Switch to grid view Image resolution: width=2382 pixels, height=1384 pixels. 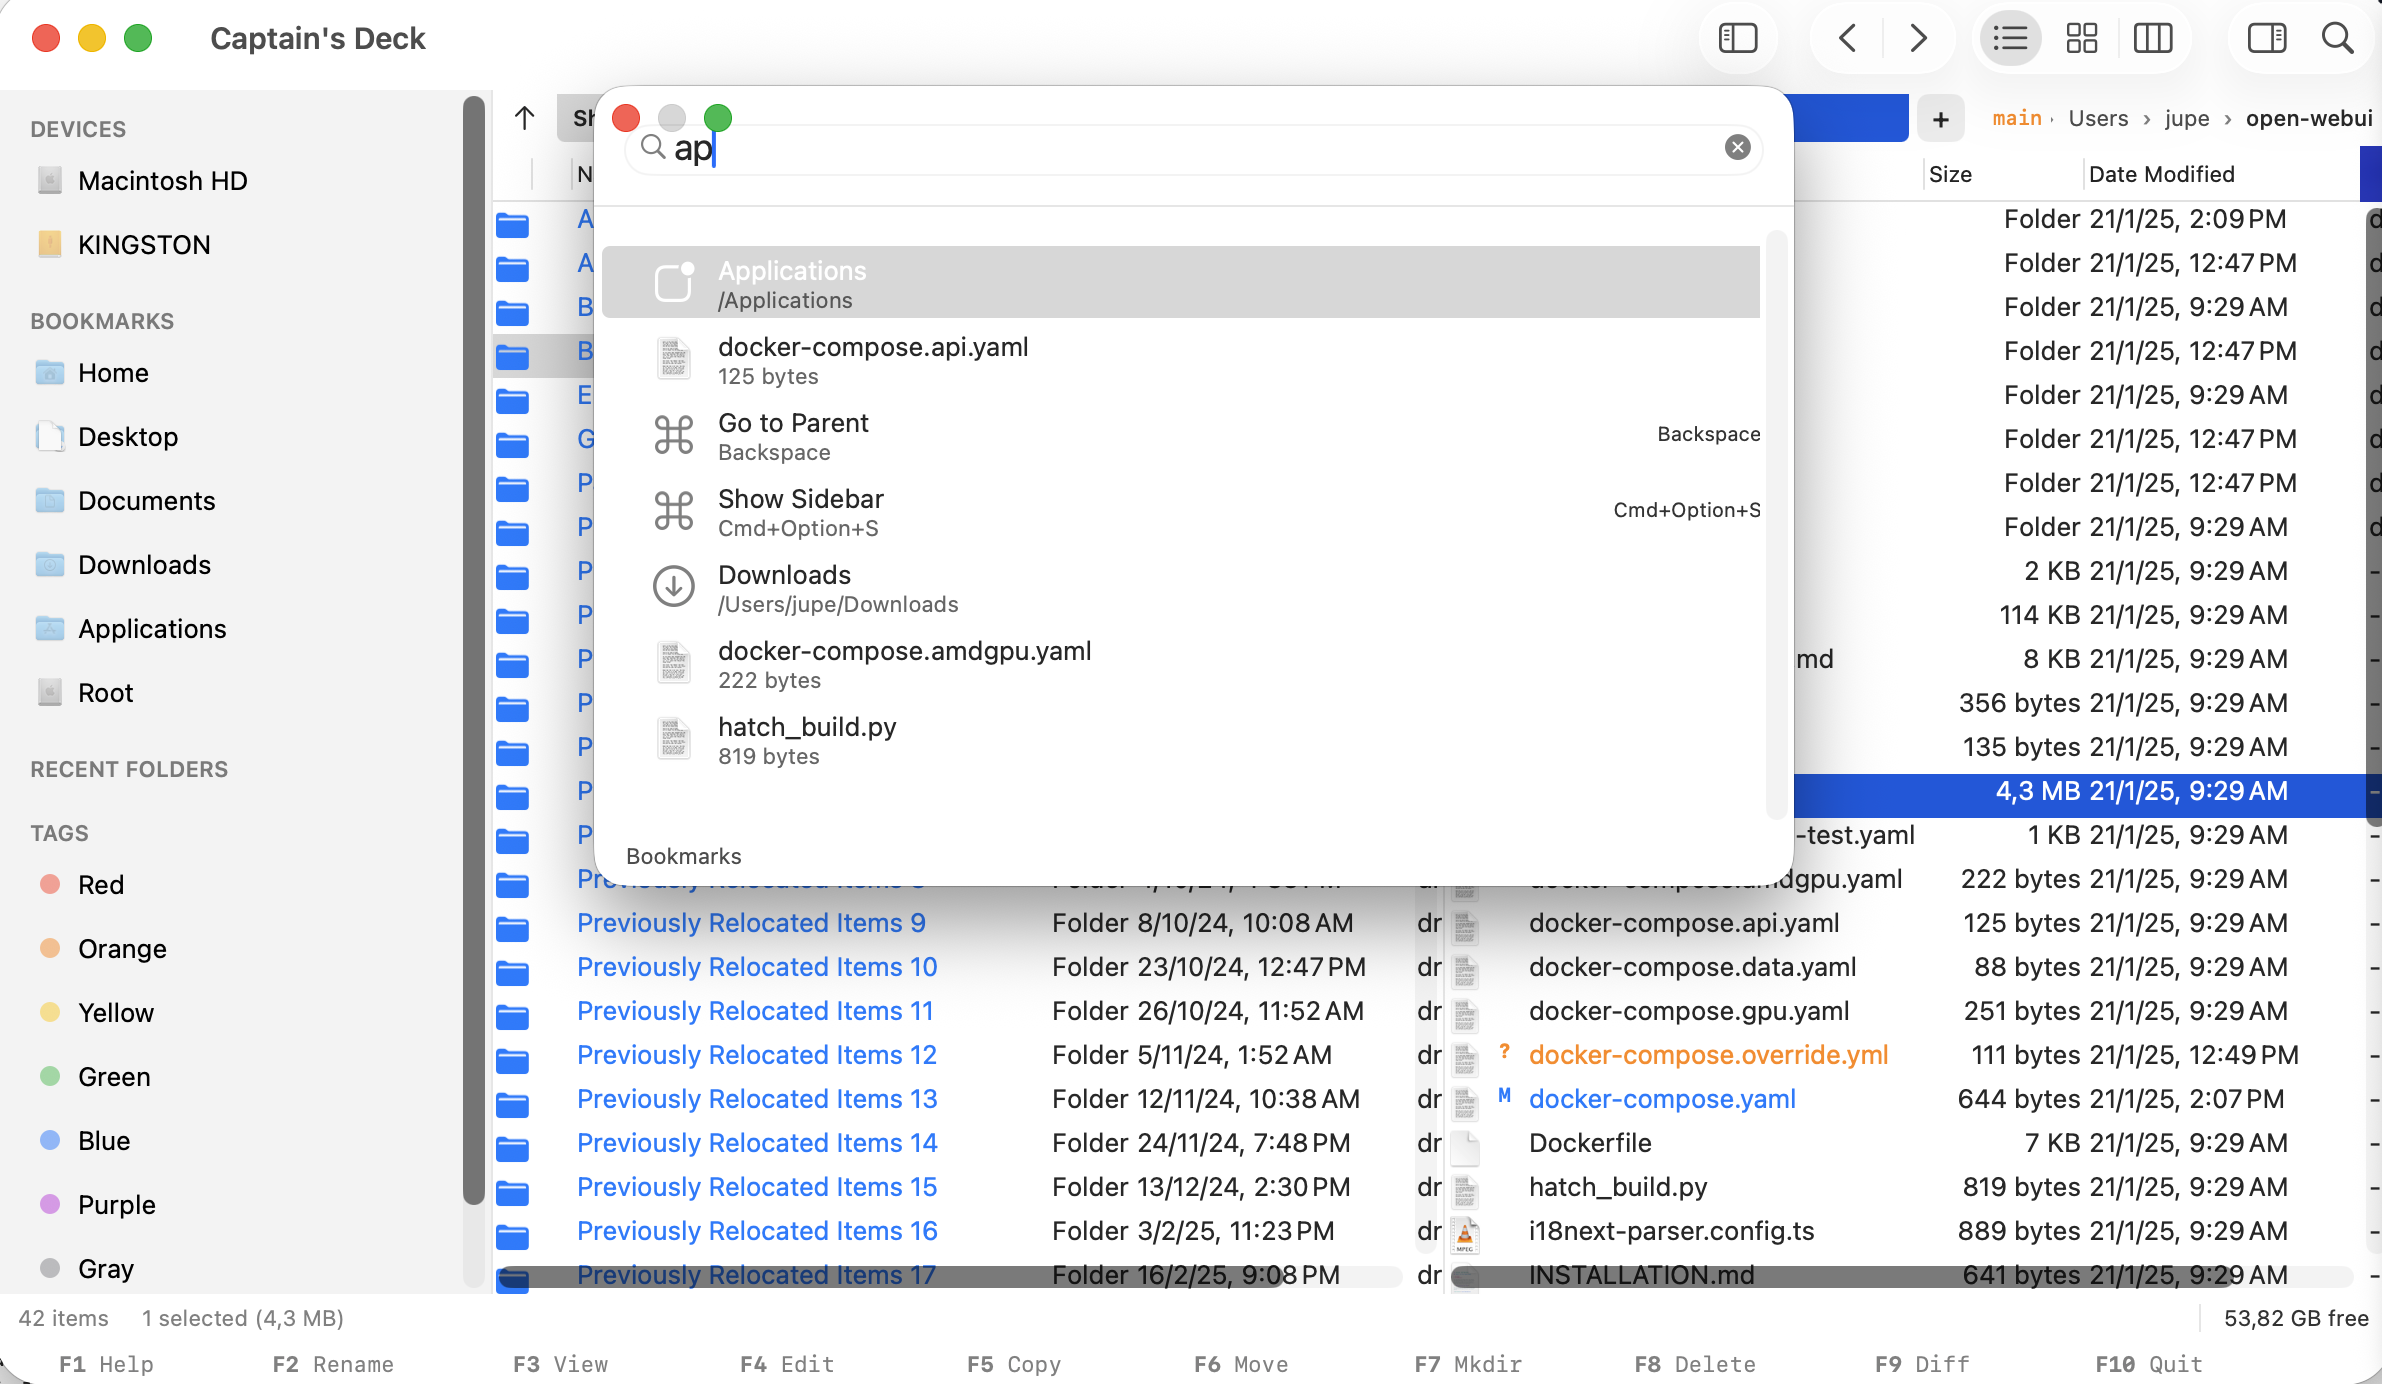pyautogui.click(x=2081, y=38)
